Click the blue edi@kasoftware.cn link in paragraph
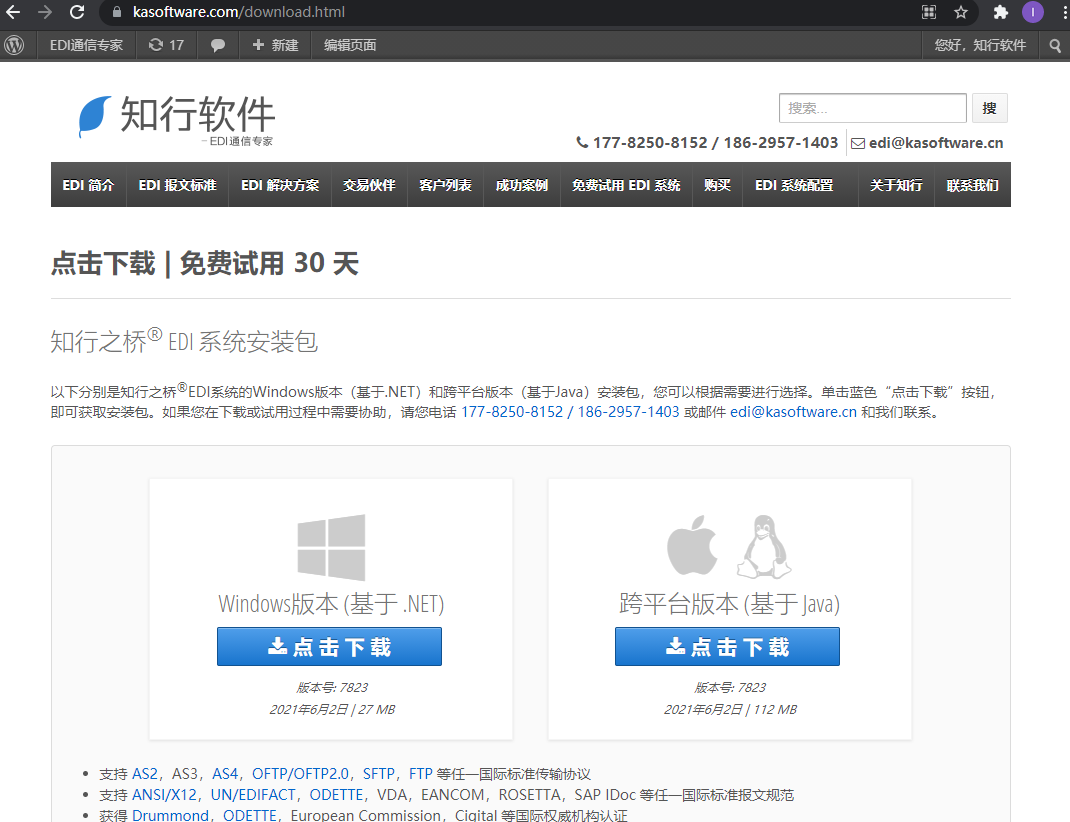 tap(793, 412)
